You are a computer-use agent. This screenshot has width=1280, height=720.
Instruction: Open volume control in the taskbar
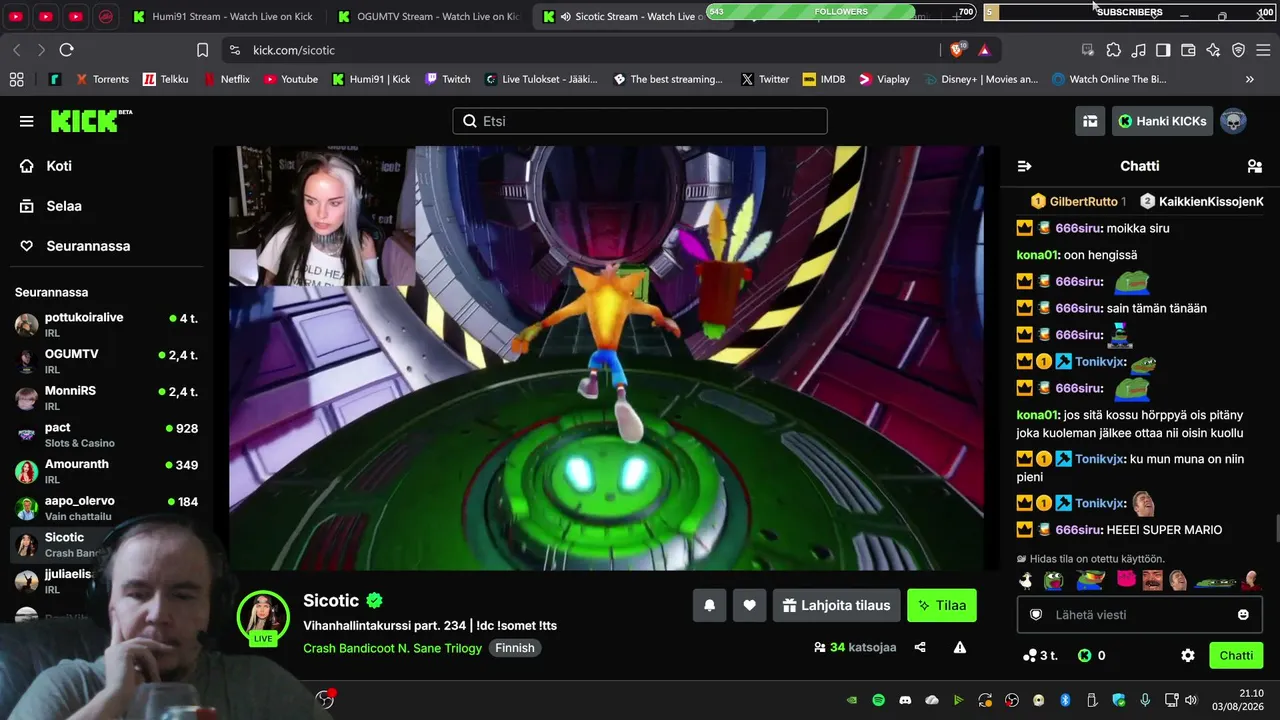(x=1190, y=700)
